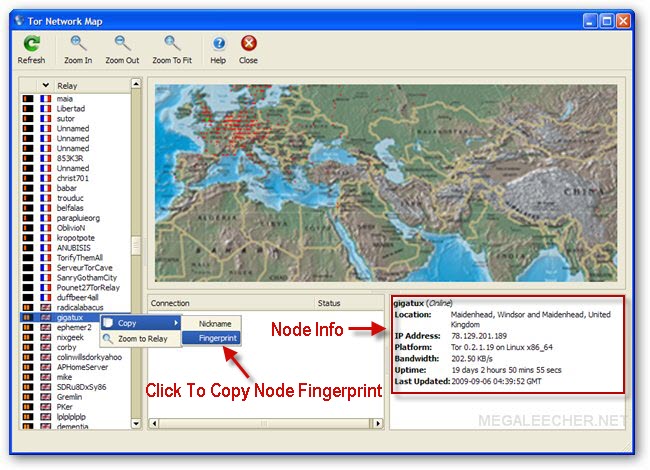Click the IP address 78.129.201.189
The height and width of the screenshot is (470, 650).
(479, 336)
